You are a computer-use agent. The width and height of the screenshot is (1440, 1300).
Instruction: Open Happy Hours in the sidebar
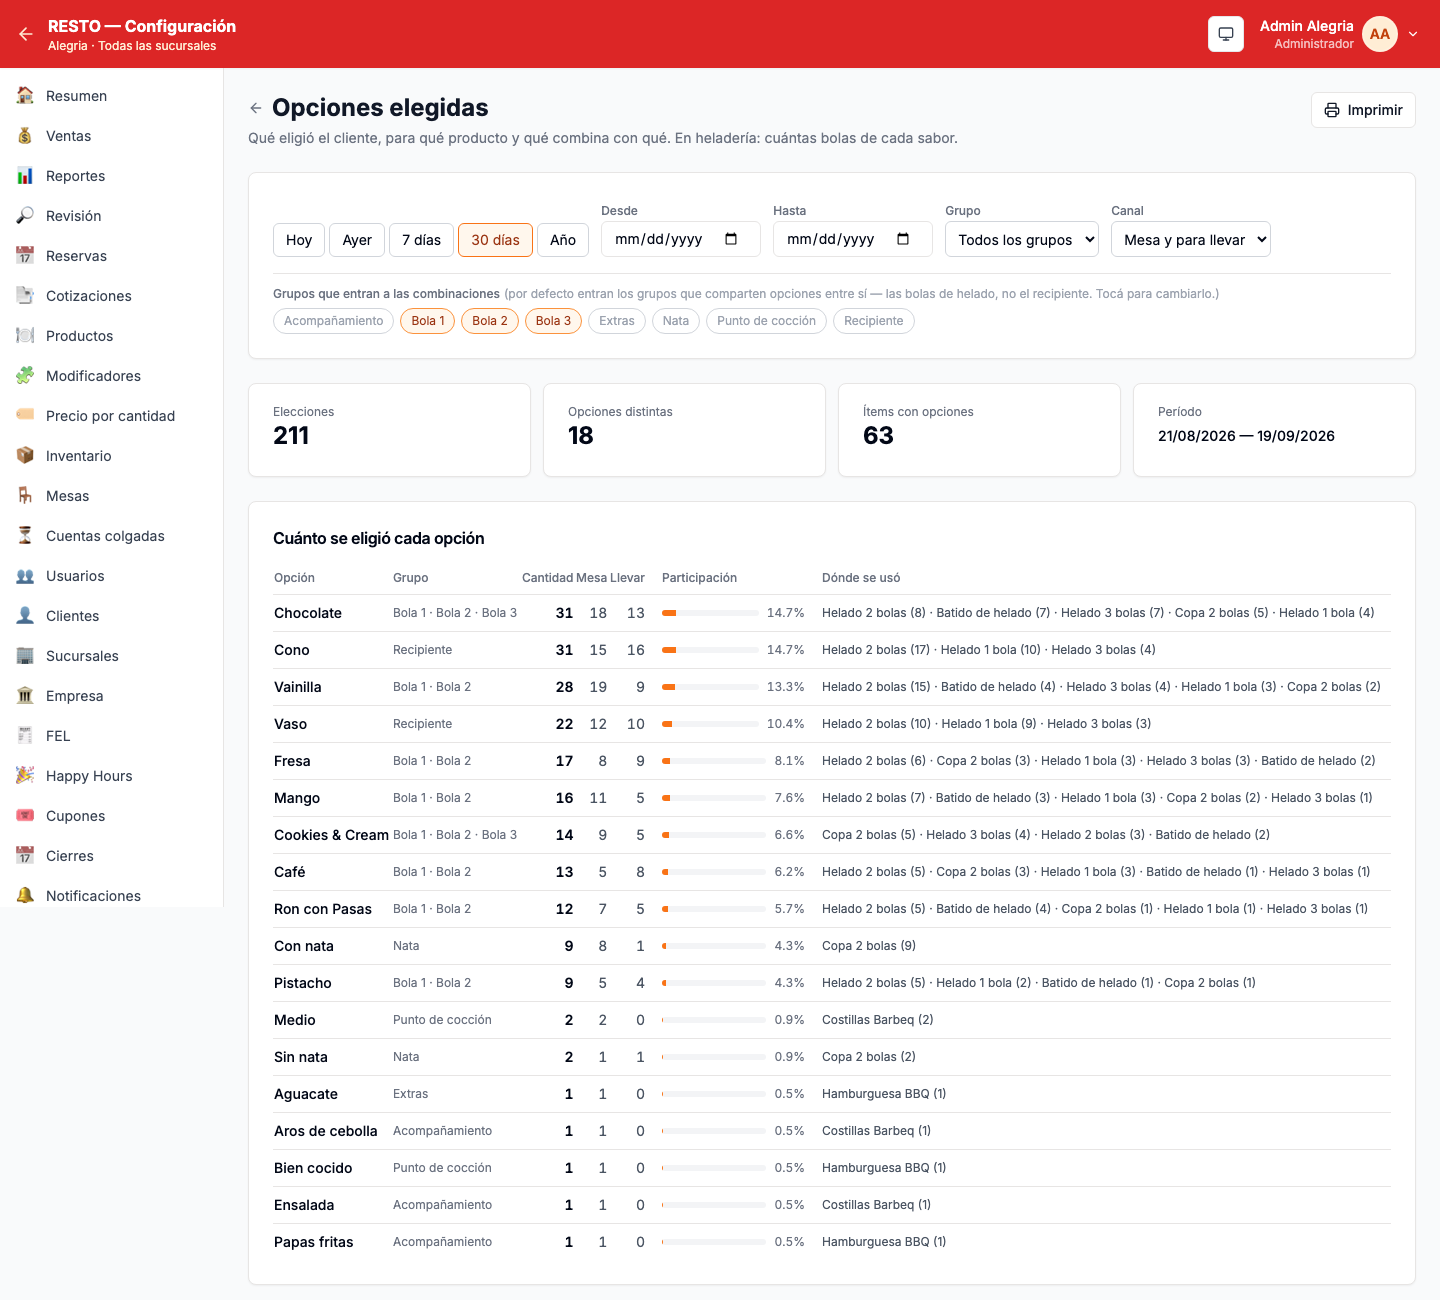coord(89,776)
